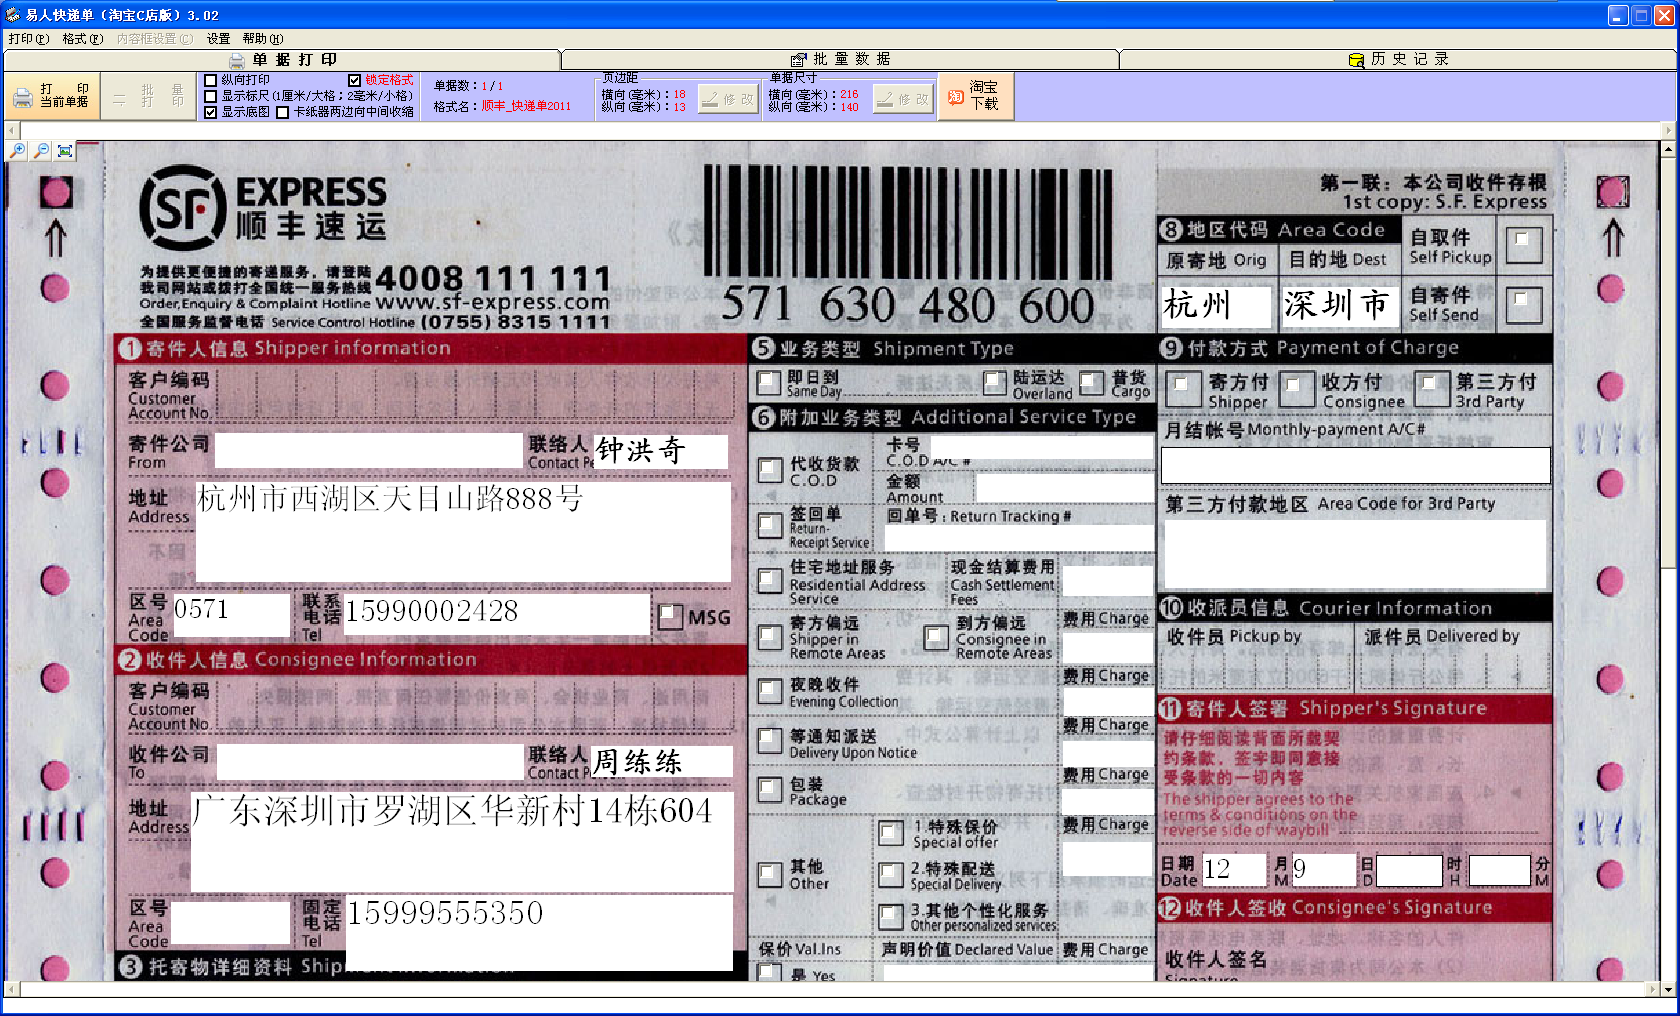
Task: Select the zoom-out magnifier tool
Action: [x=41, y=151]
